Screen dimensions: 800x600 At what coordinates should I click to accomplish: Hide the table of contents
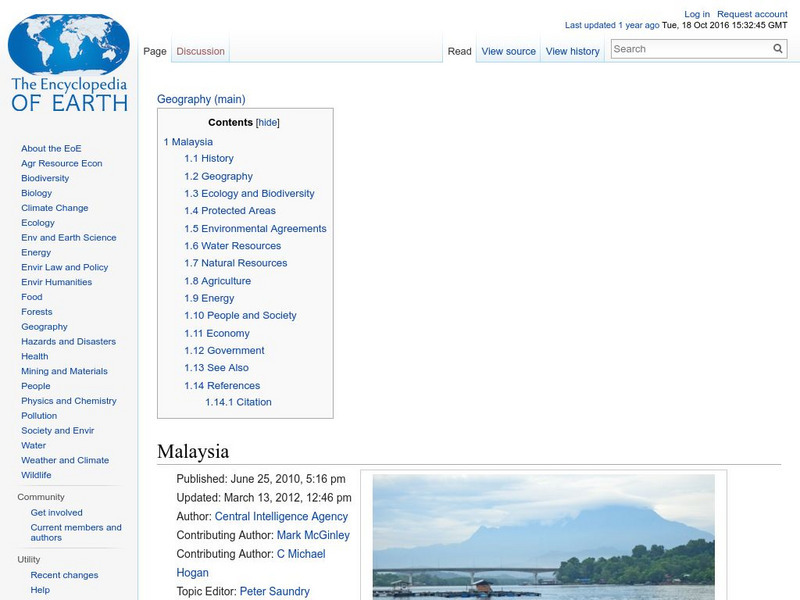click(x=266, y=122)
